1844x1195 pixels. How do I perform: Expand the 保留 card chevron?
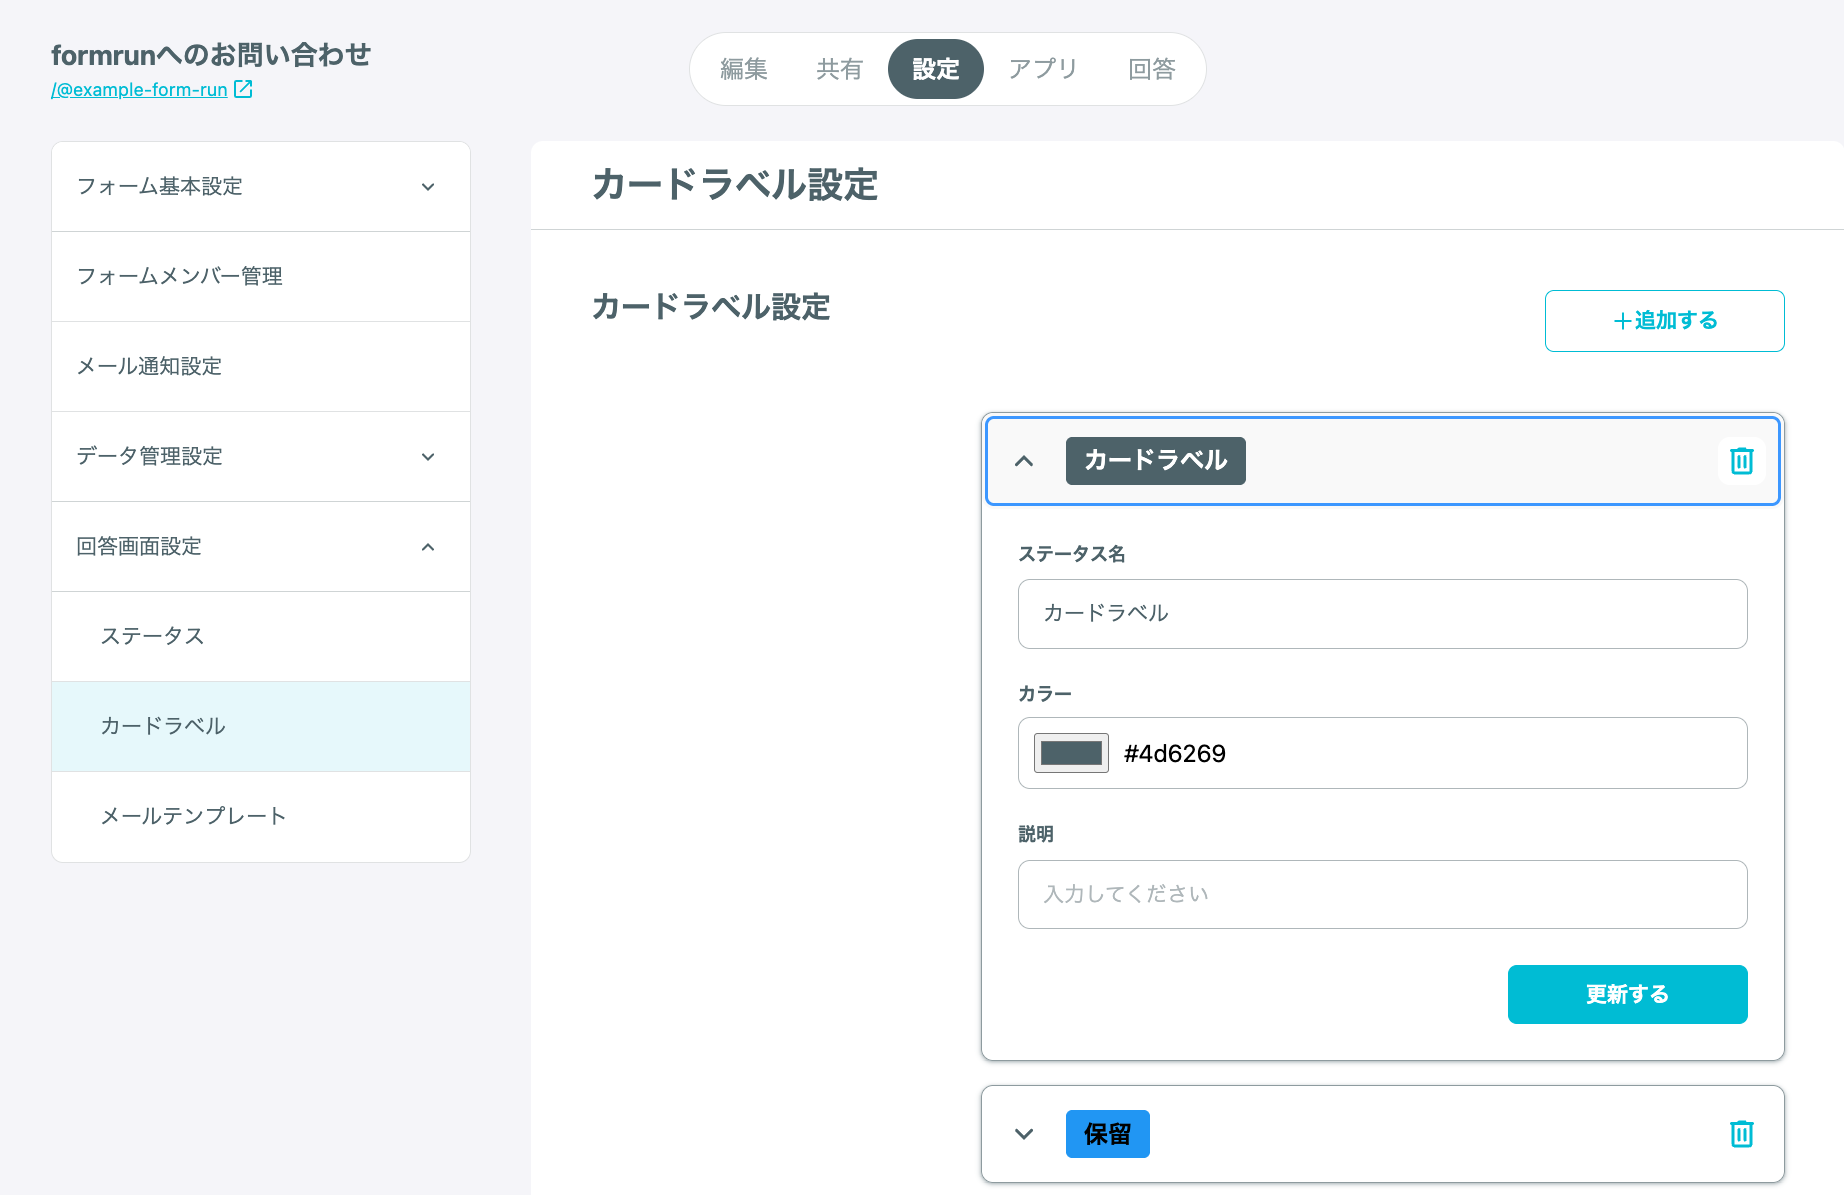(1024, 1134)
